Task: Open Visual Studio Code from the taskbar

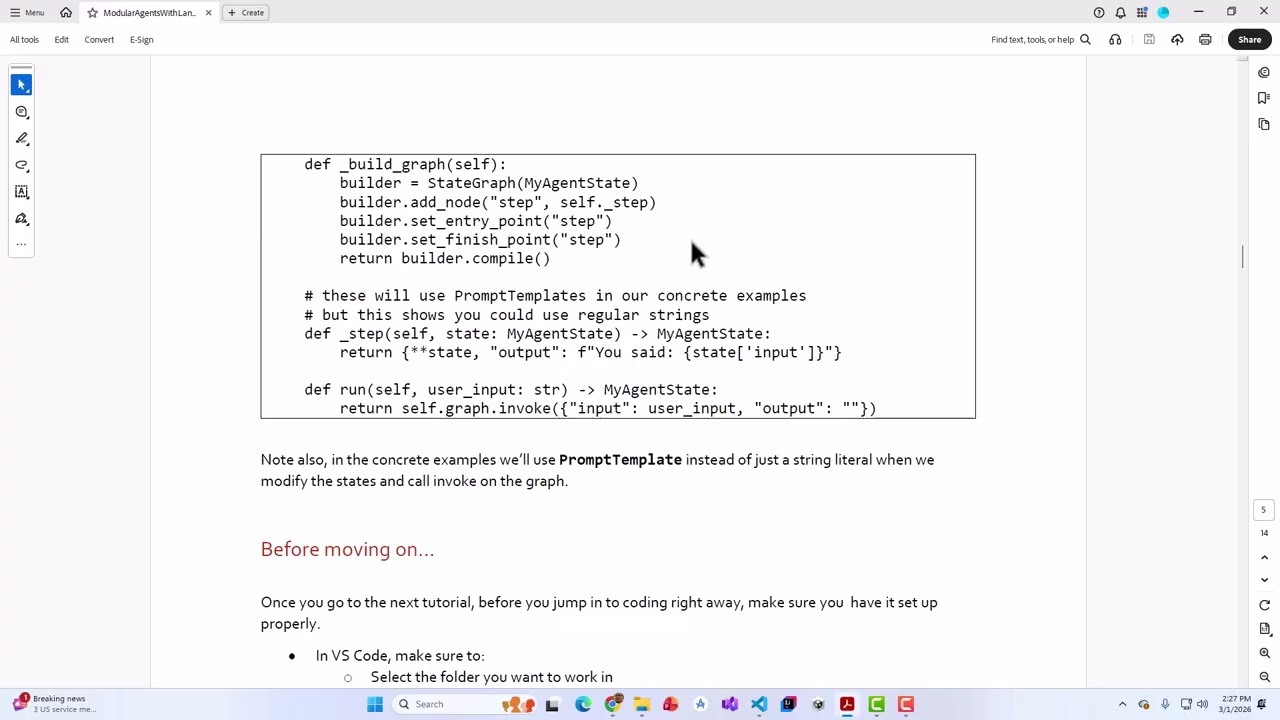Action: [759, 704]
